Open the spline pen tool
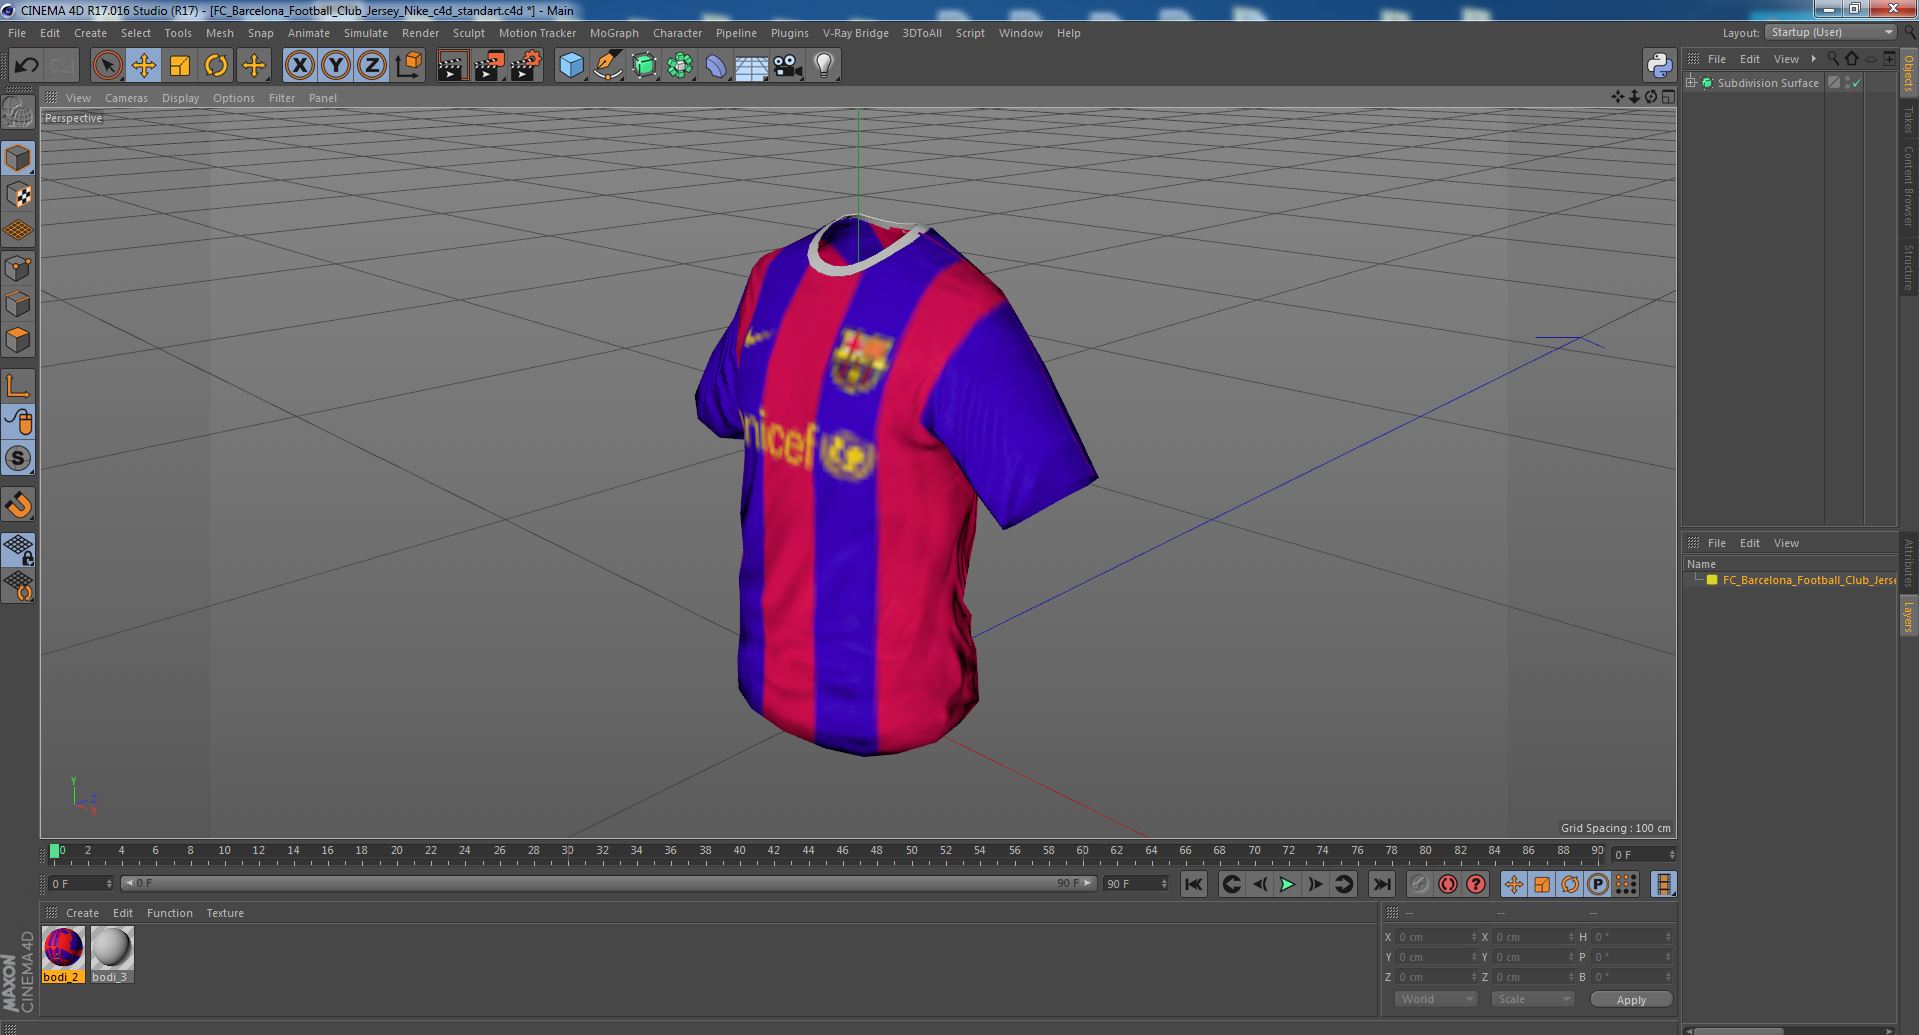This screenshot has width=1919, height=1035. (x=608, y=66)
